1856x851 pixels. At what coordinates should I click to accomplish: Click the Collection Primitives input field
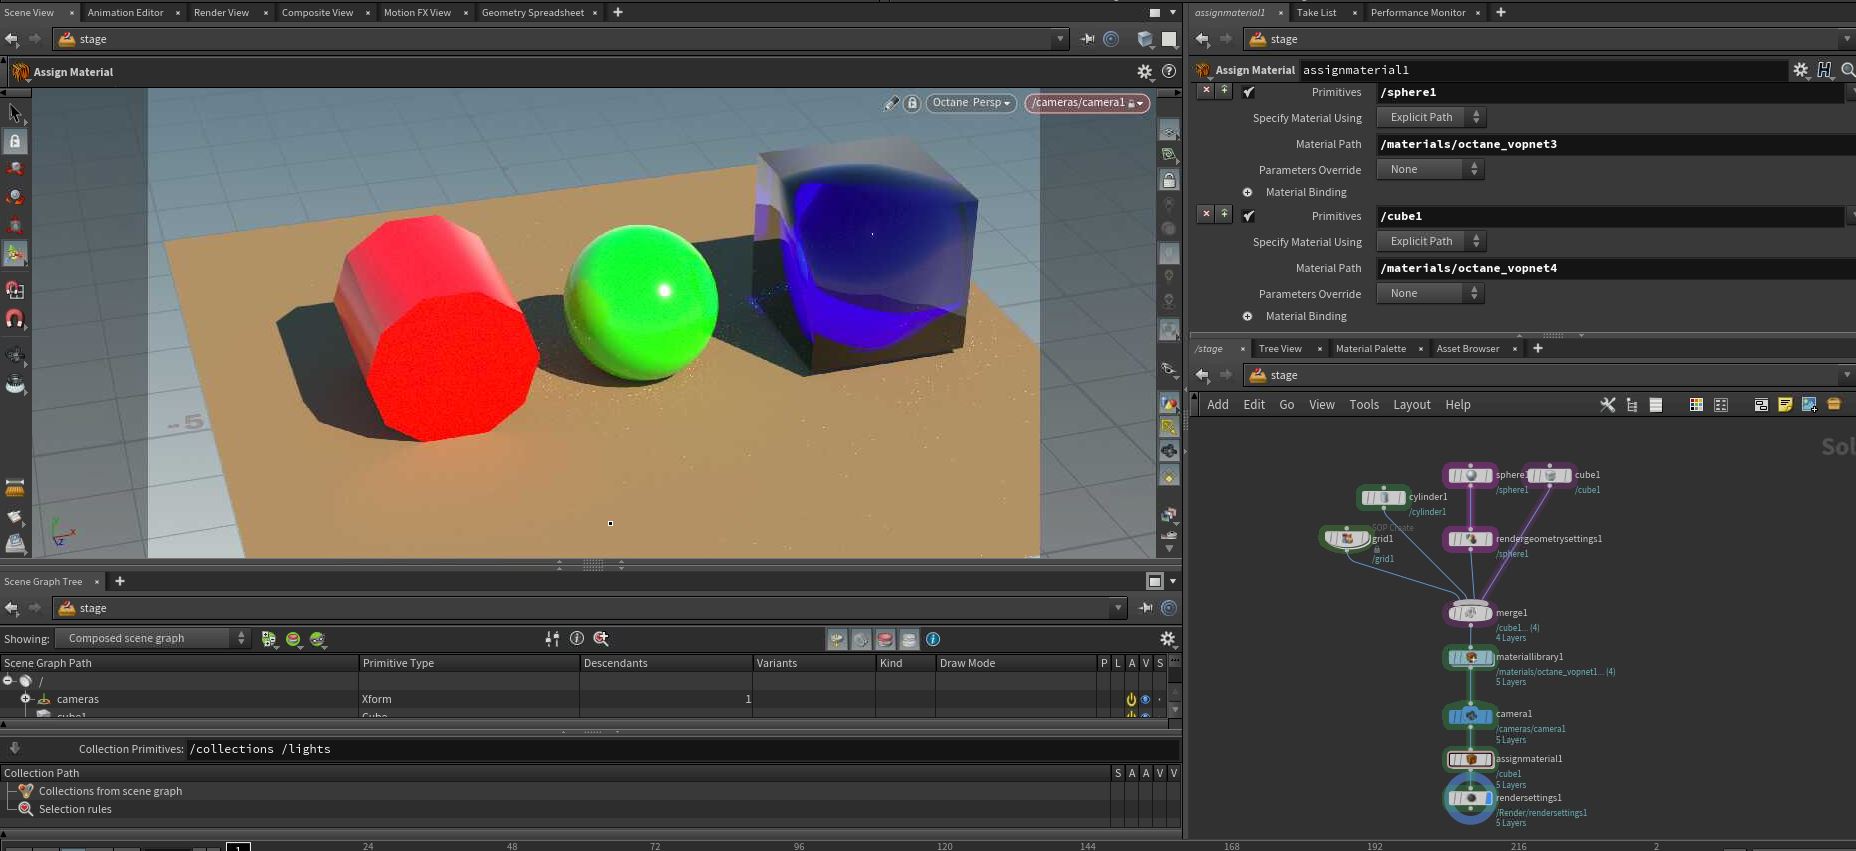pos(683,749)
